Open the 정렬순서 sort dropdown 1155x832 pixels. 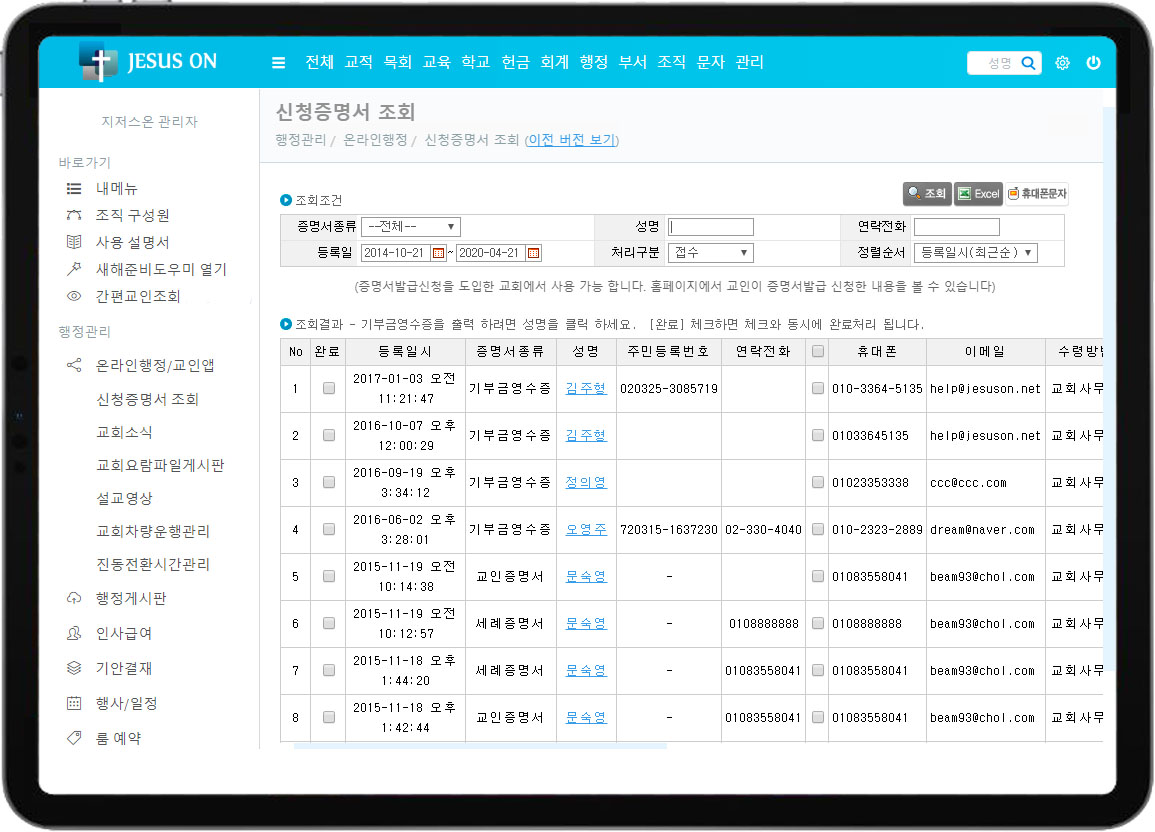pos(975,253)
